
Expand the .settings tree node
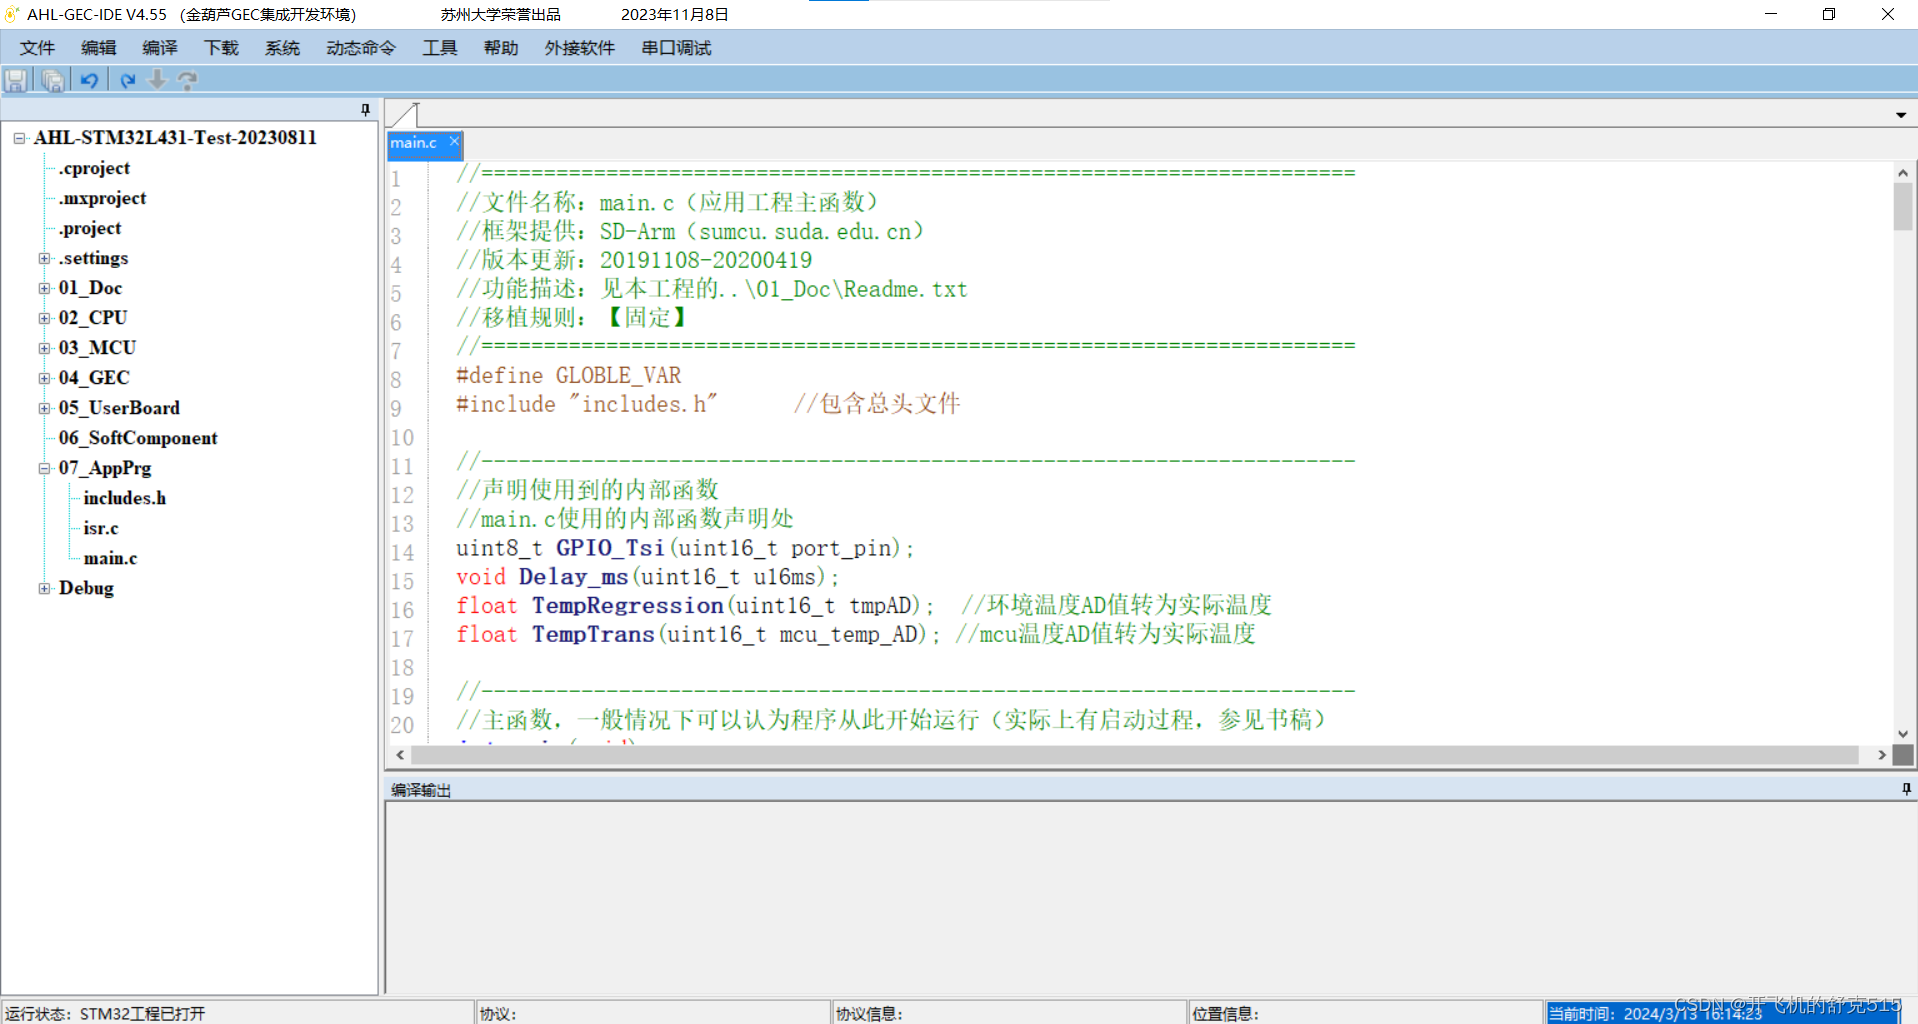[43, 258]
